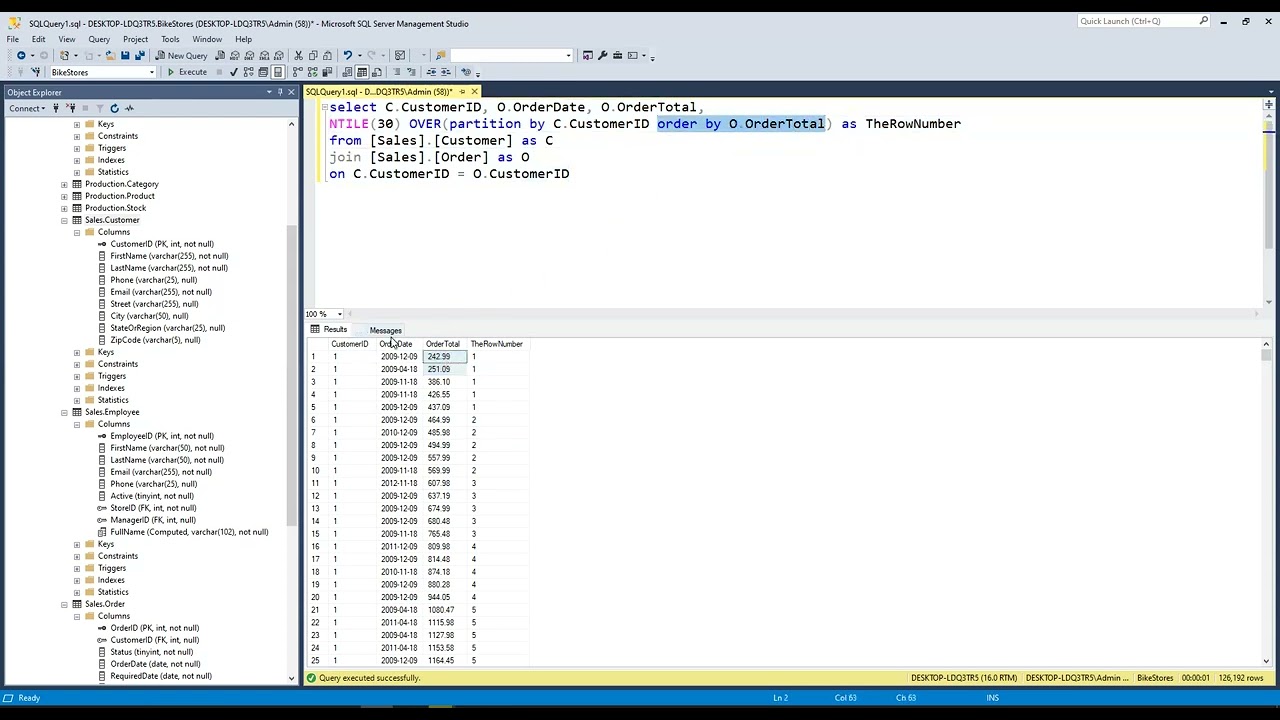The height and width of the screenshot is (720, 1280).
Task: Click the Save All toolbar icon
Action: (x=139, y=55)
